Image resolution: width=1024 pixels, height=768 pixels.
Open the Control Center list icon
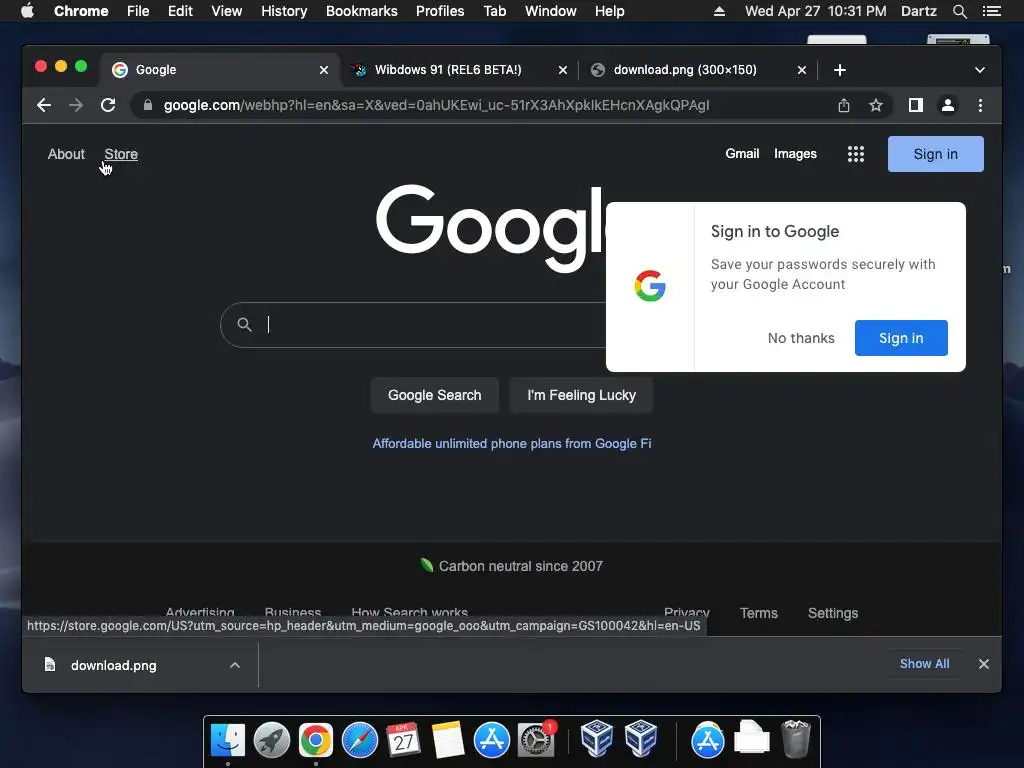coord(991,11)
